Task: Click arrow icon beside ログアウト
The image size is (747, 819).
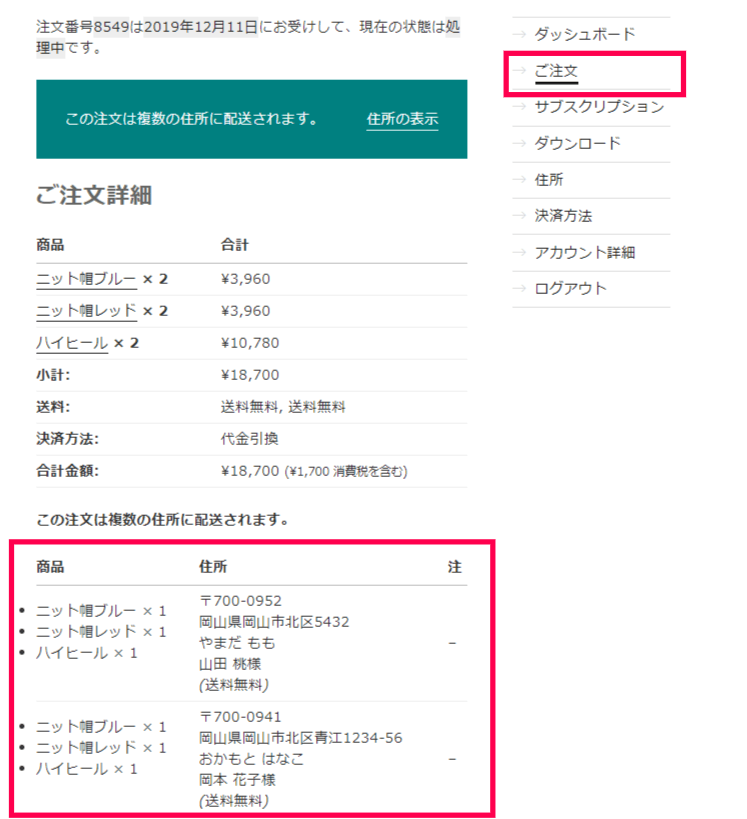Action: pos(519,288)
